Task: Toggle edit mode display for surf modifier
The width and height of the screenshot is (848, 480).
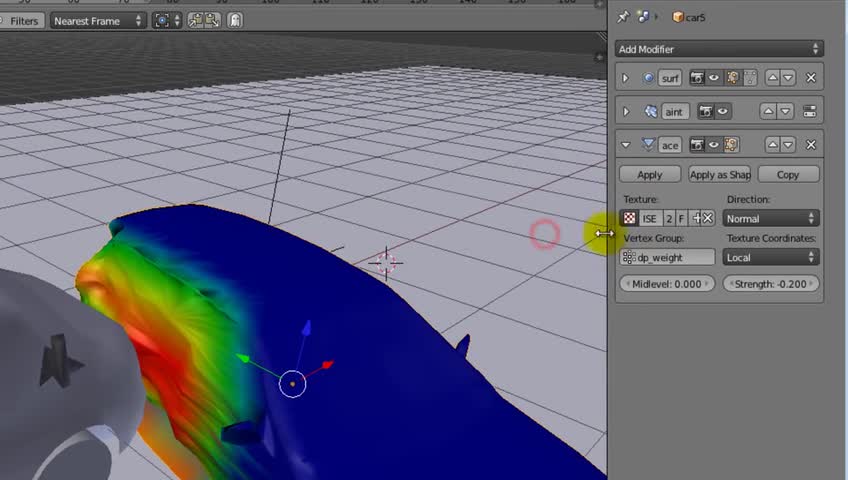Action: pos(732,78)
